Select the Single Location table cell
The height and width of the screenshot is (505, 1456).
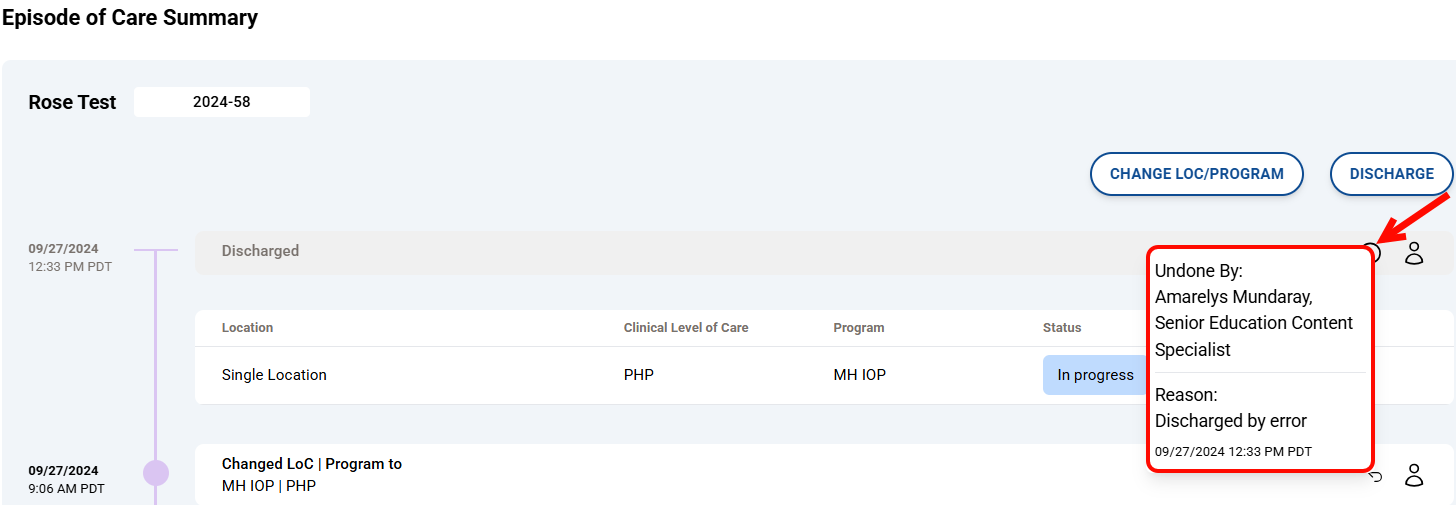pos(274,375)
